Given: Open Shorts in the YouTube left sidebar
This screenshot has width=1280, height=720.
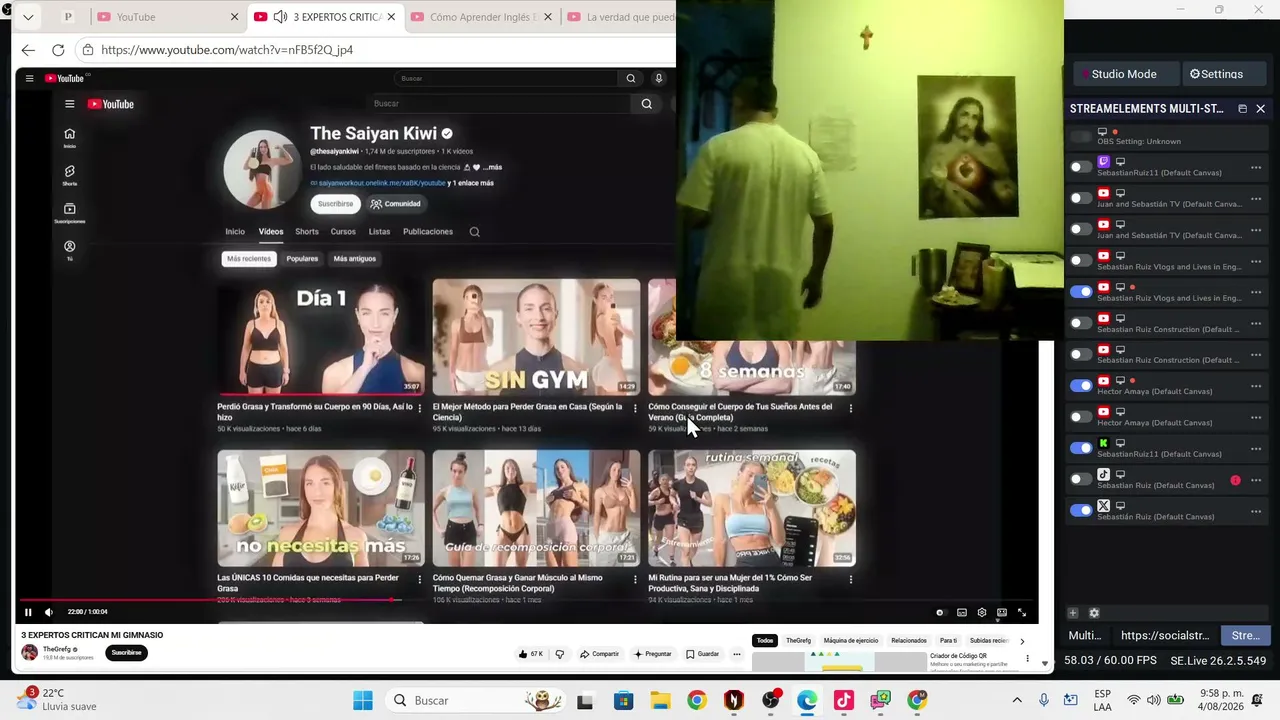Looking at the screenshot, I should click(69, 175).
